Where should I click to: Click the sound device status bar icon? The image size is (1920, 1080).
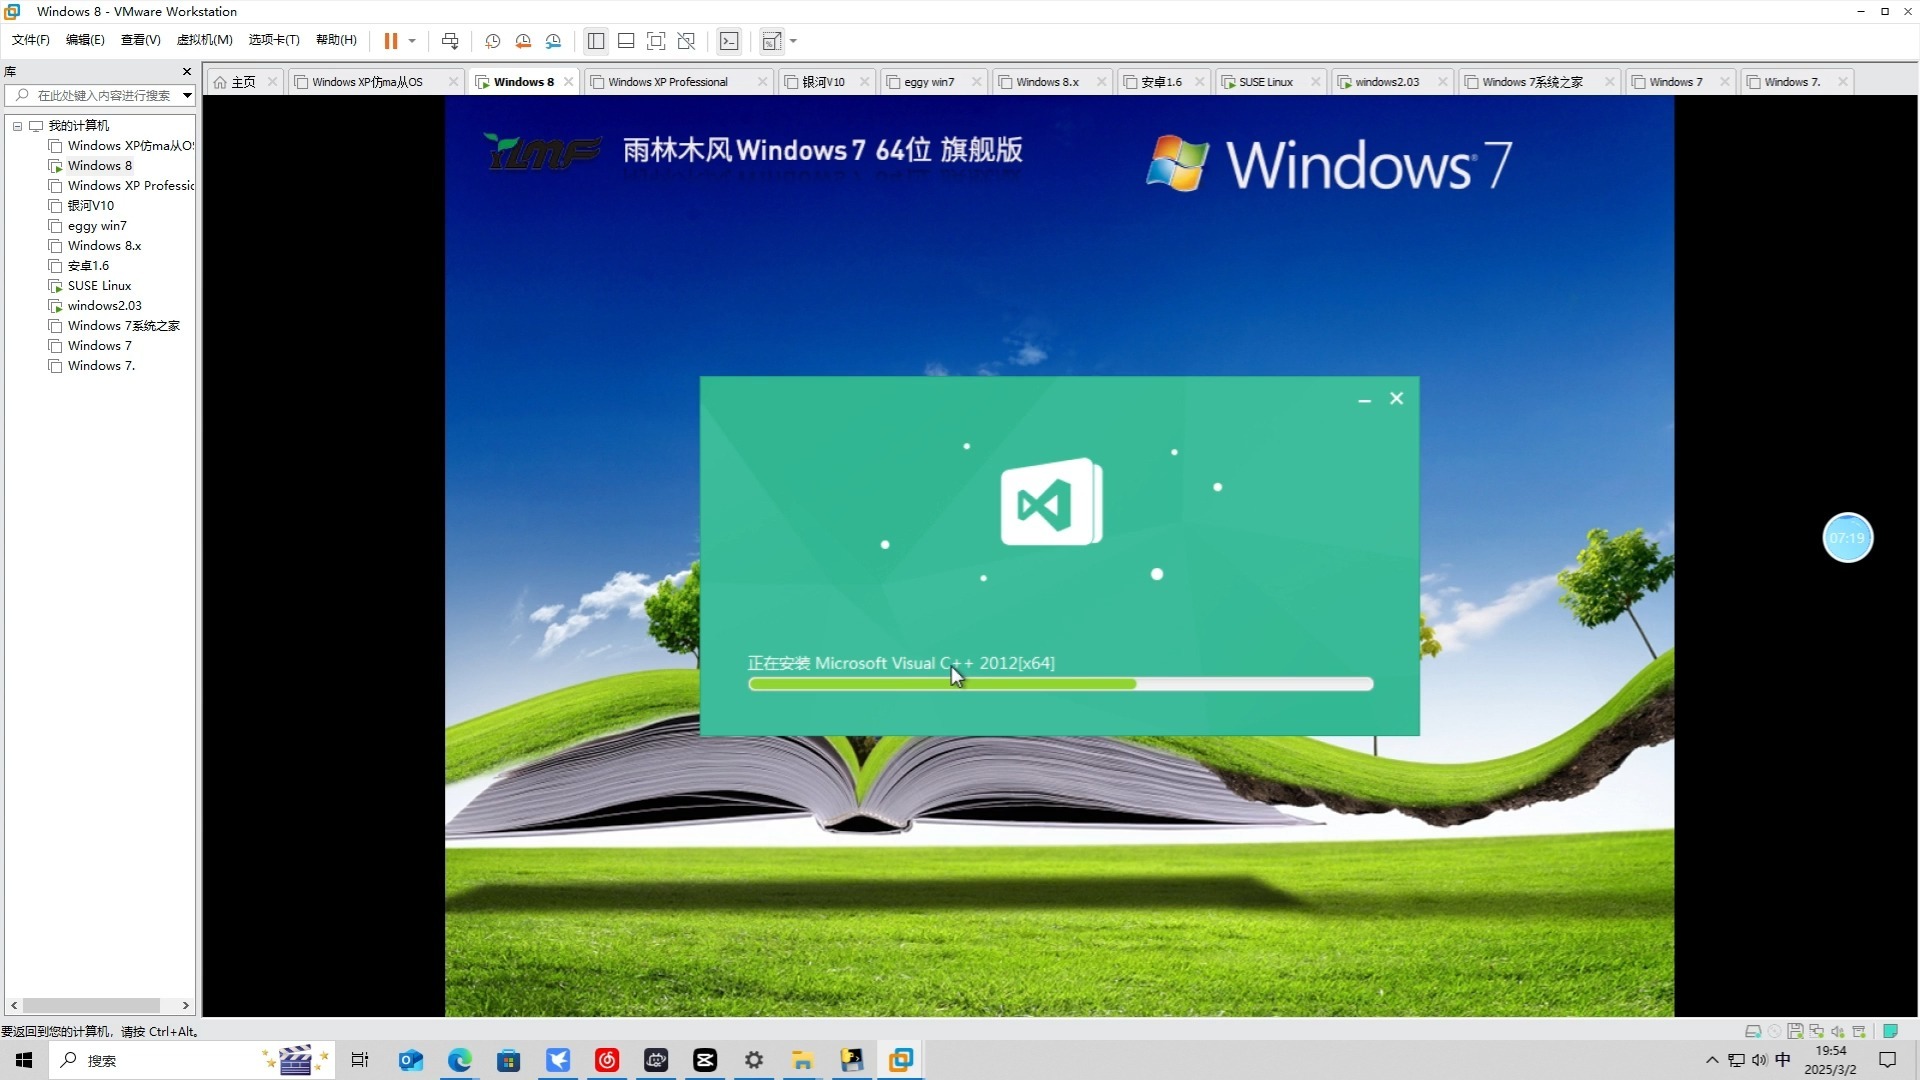click(1837, 1031)
